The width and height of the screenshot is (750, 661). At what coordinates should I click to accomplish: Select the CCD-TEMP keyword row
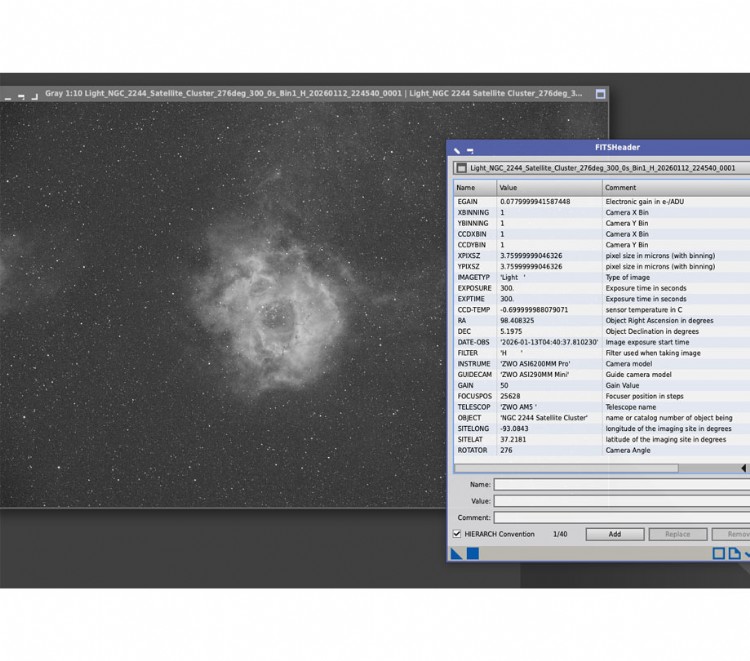coord(602,310)
